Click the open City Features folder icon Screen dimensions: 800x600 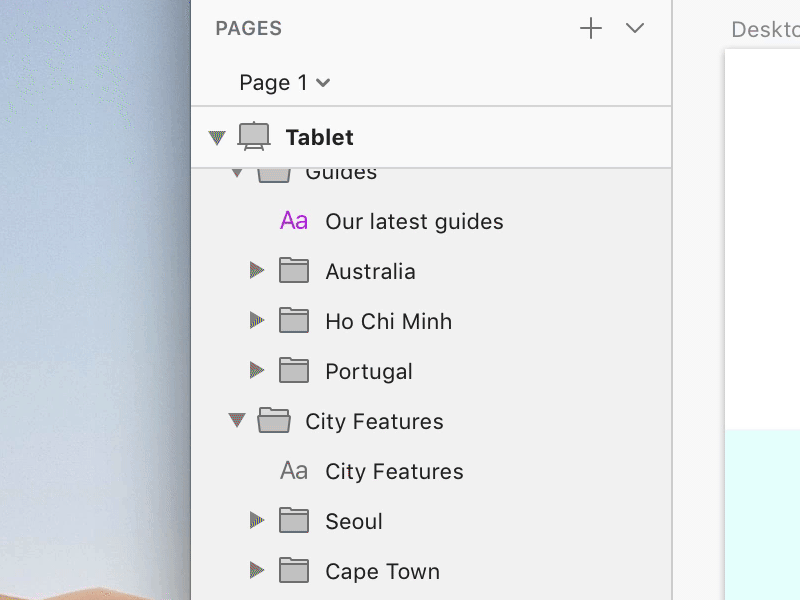click(274, 421)
